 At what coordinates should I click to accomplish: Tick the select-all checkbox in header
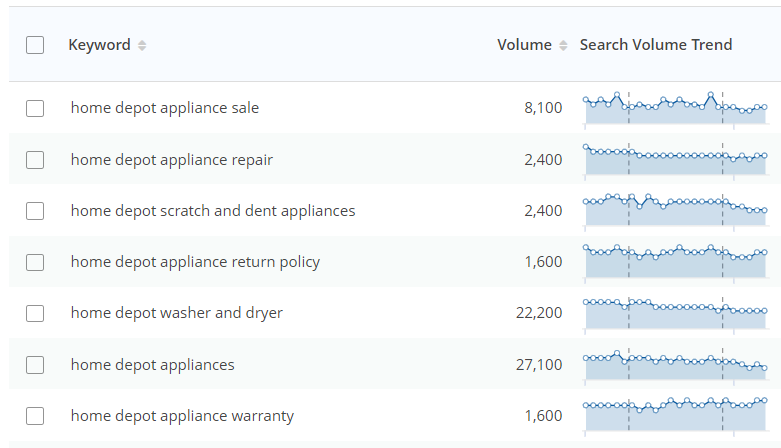(x=35, y=45)
